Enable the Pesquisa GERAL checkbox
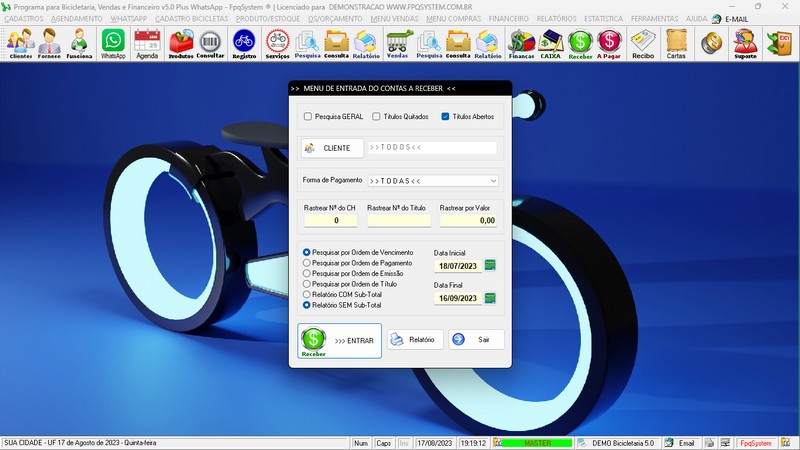 308,117
